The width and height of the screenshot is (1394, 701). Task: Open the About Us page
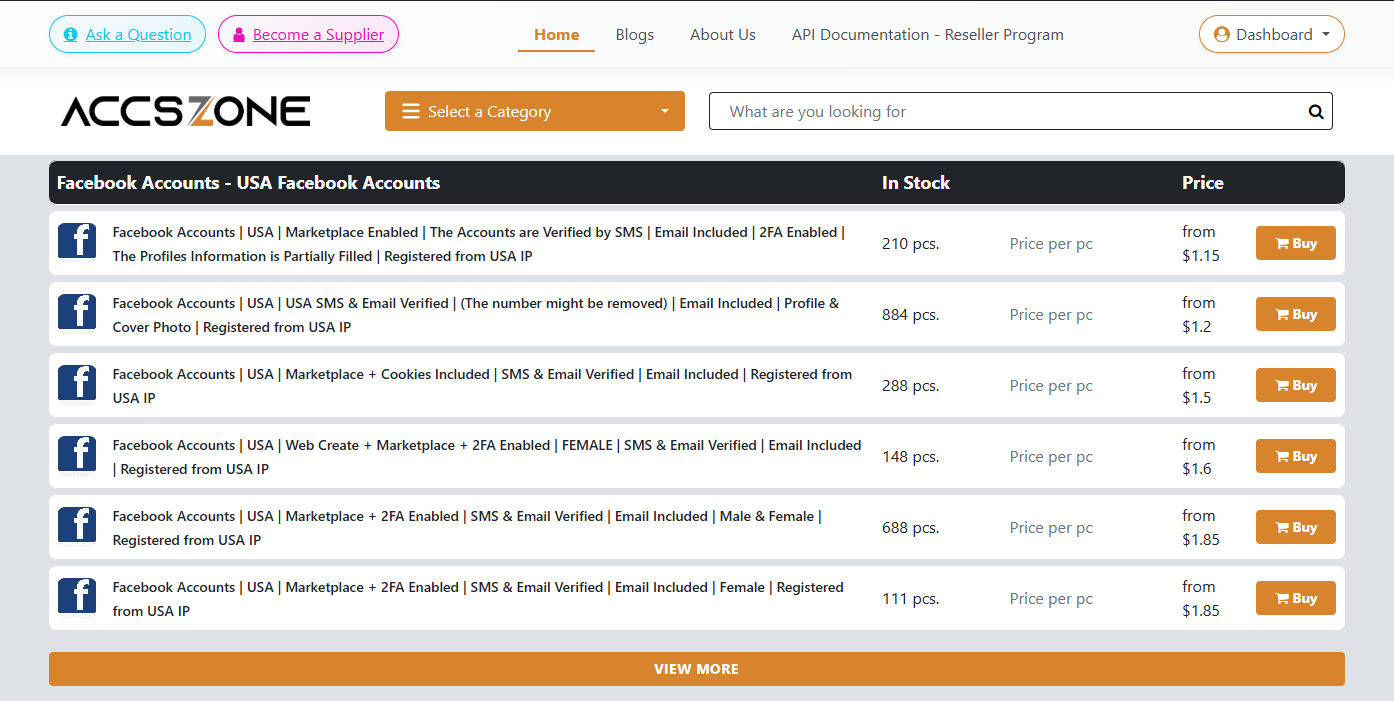pyautogui.click(x=722, y=34)
